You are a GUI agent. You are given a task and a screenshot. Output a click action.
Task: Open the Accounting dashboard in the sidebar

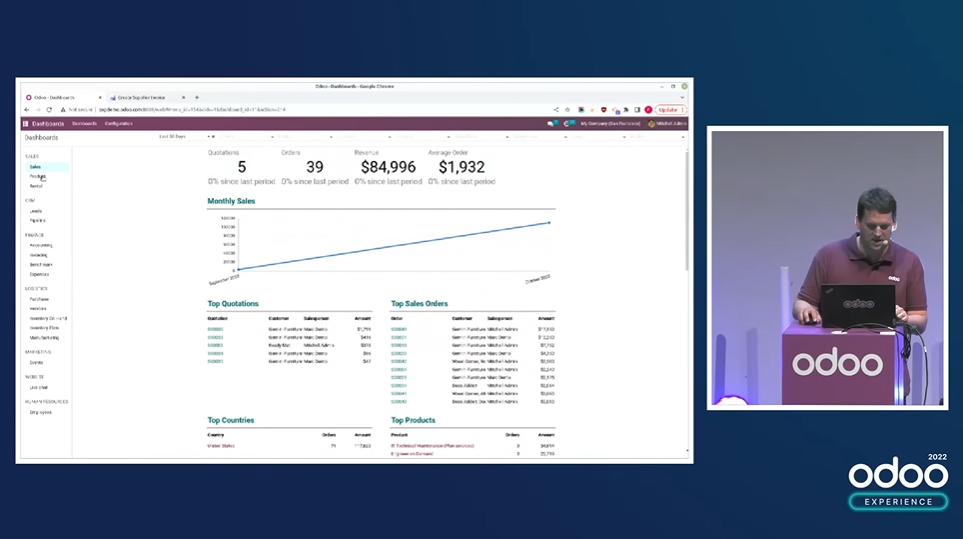41,245
